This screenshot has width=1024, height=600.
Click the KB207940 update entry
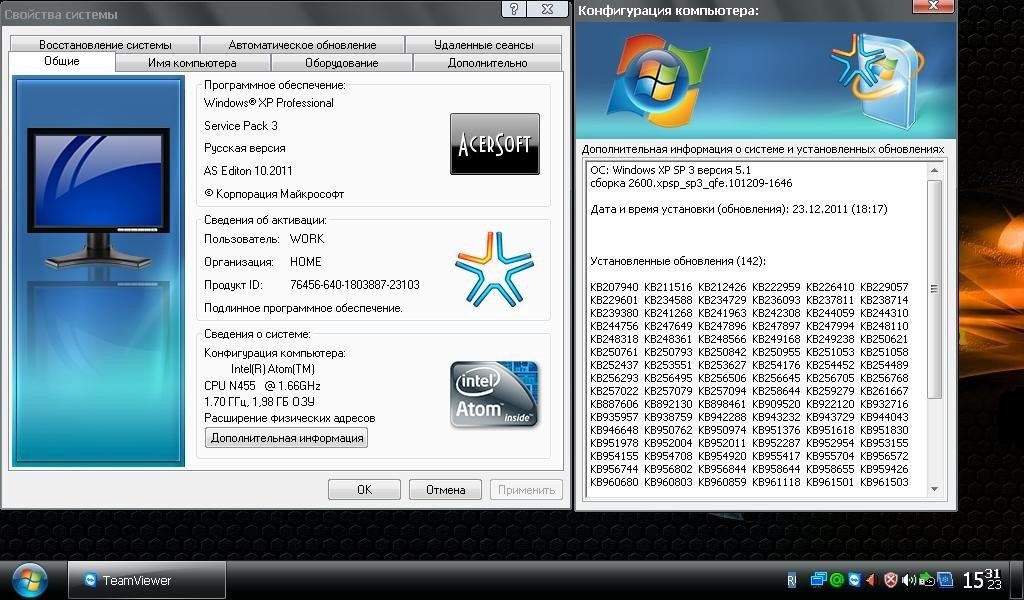point(615,287)
